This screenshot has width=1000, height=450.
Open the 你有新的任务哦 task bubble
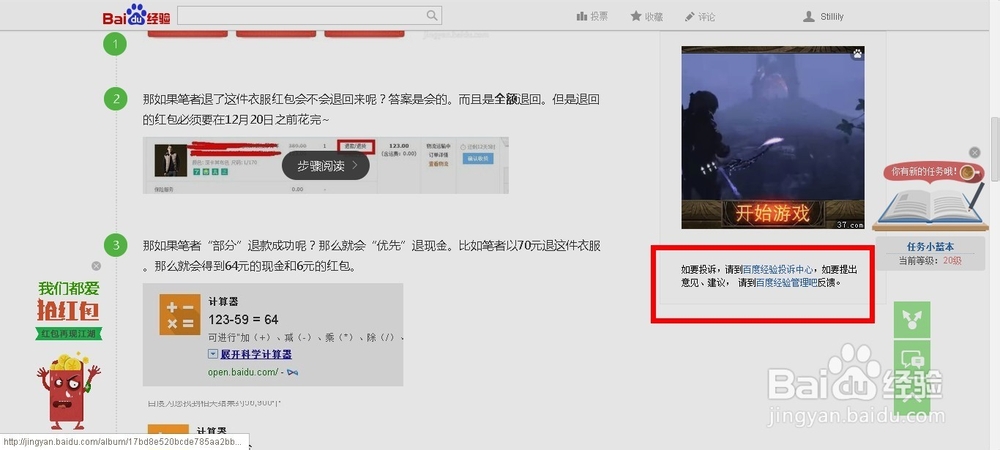933,172
